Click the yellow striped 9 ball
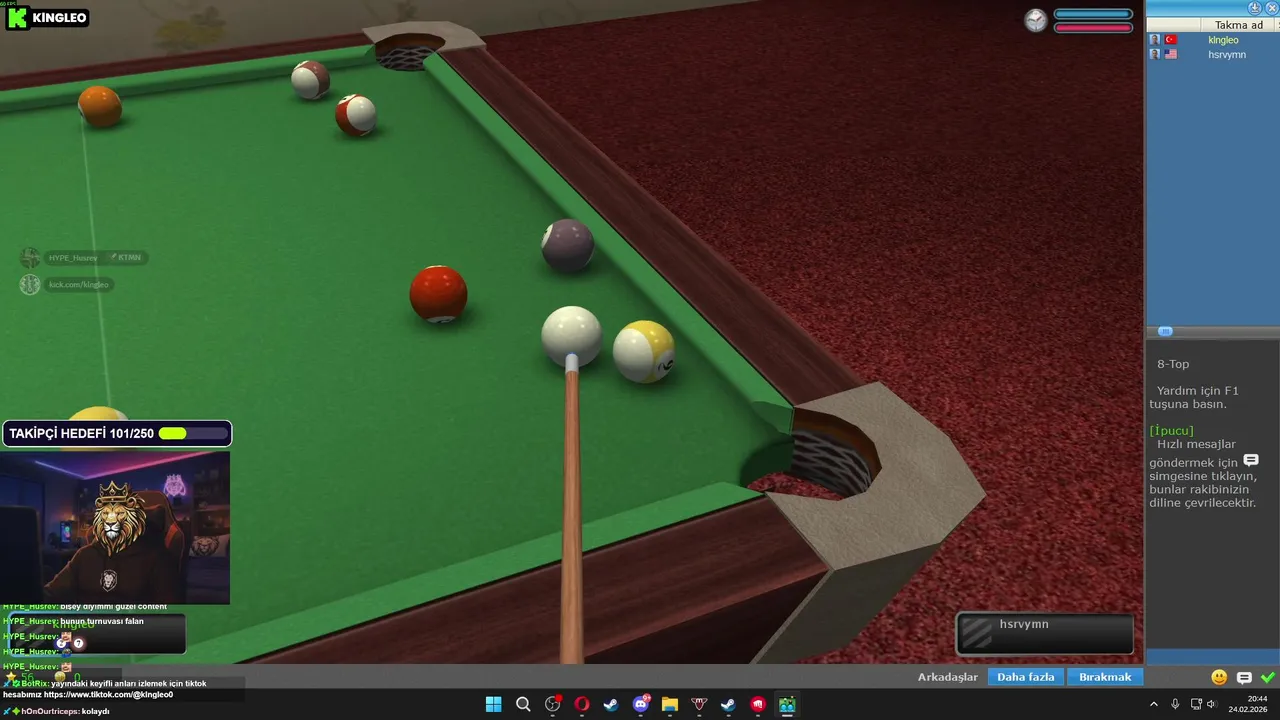1280x720 pixels. 644,351
